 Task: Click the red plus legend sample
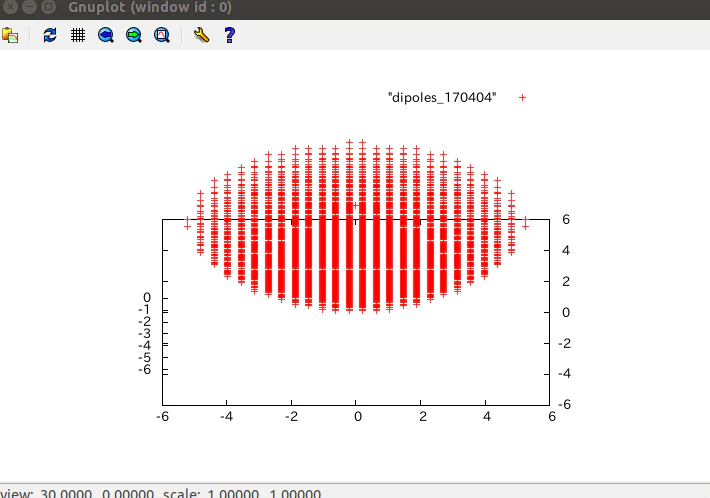point(523,97)
